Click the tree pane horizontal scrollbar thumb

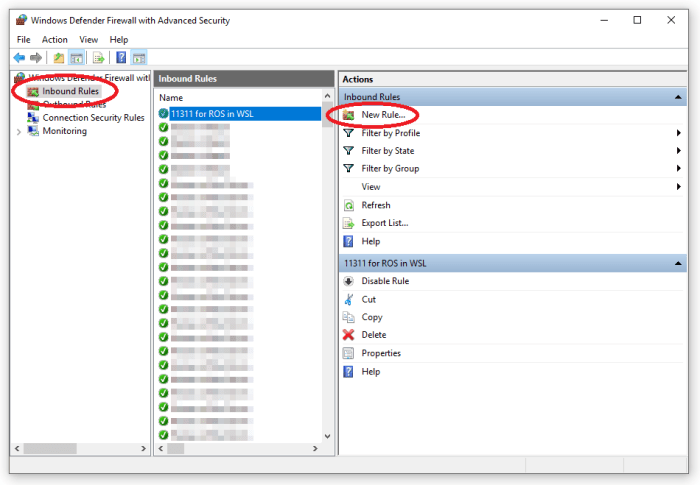50,448
